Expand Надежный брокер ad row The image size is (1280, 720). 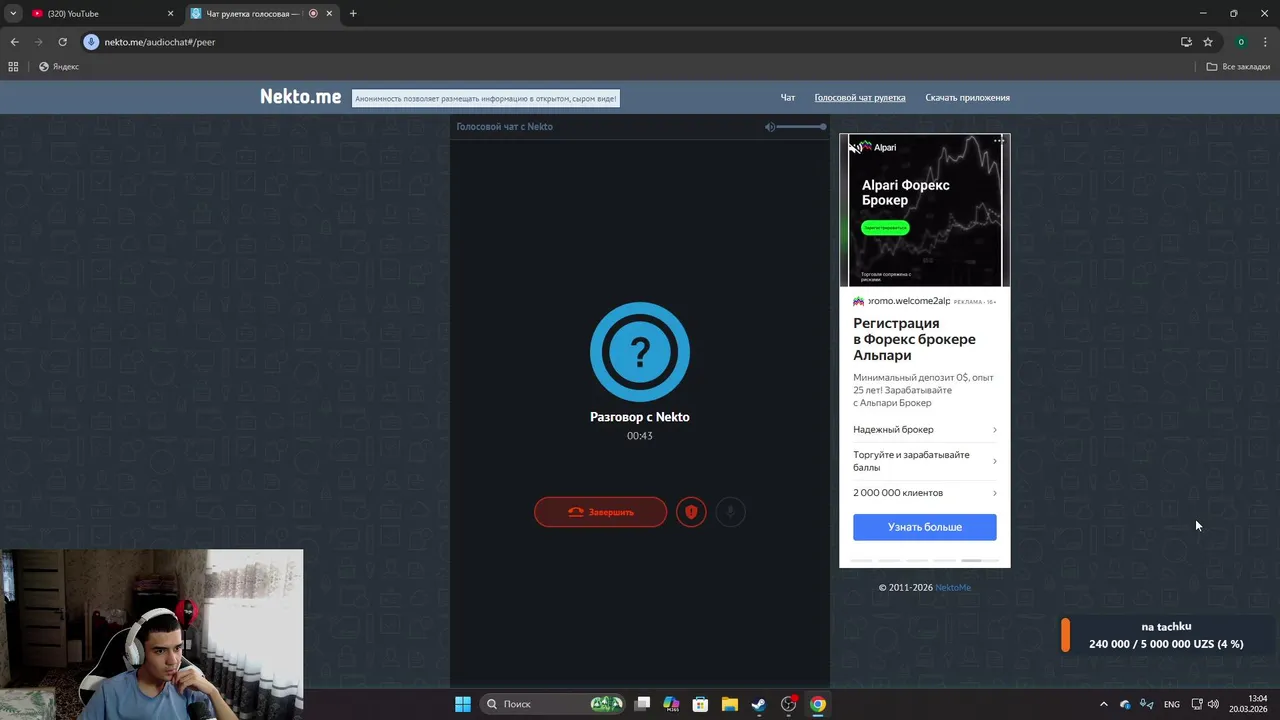tap(925, 430)
